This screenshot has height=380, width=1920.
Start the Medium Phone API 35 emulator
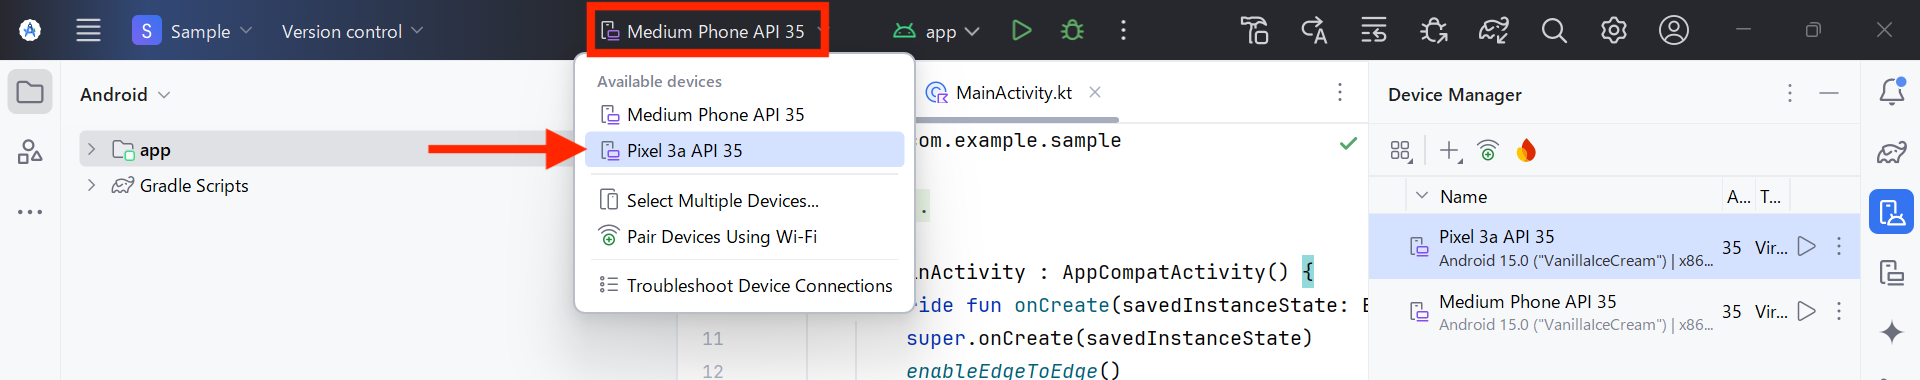[x=1806, y=311]
